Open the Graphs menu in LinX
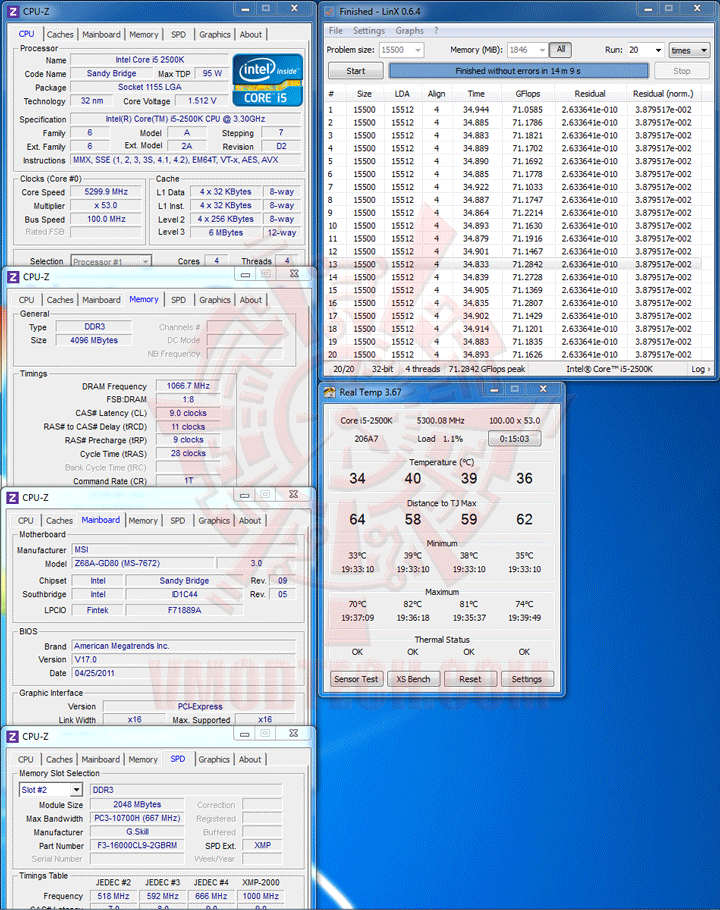Screen dimensions: 720x910 pos(410,31)
